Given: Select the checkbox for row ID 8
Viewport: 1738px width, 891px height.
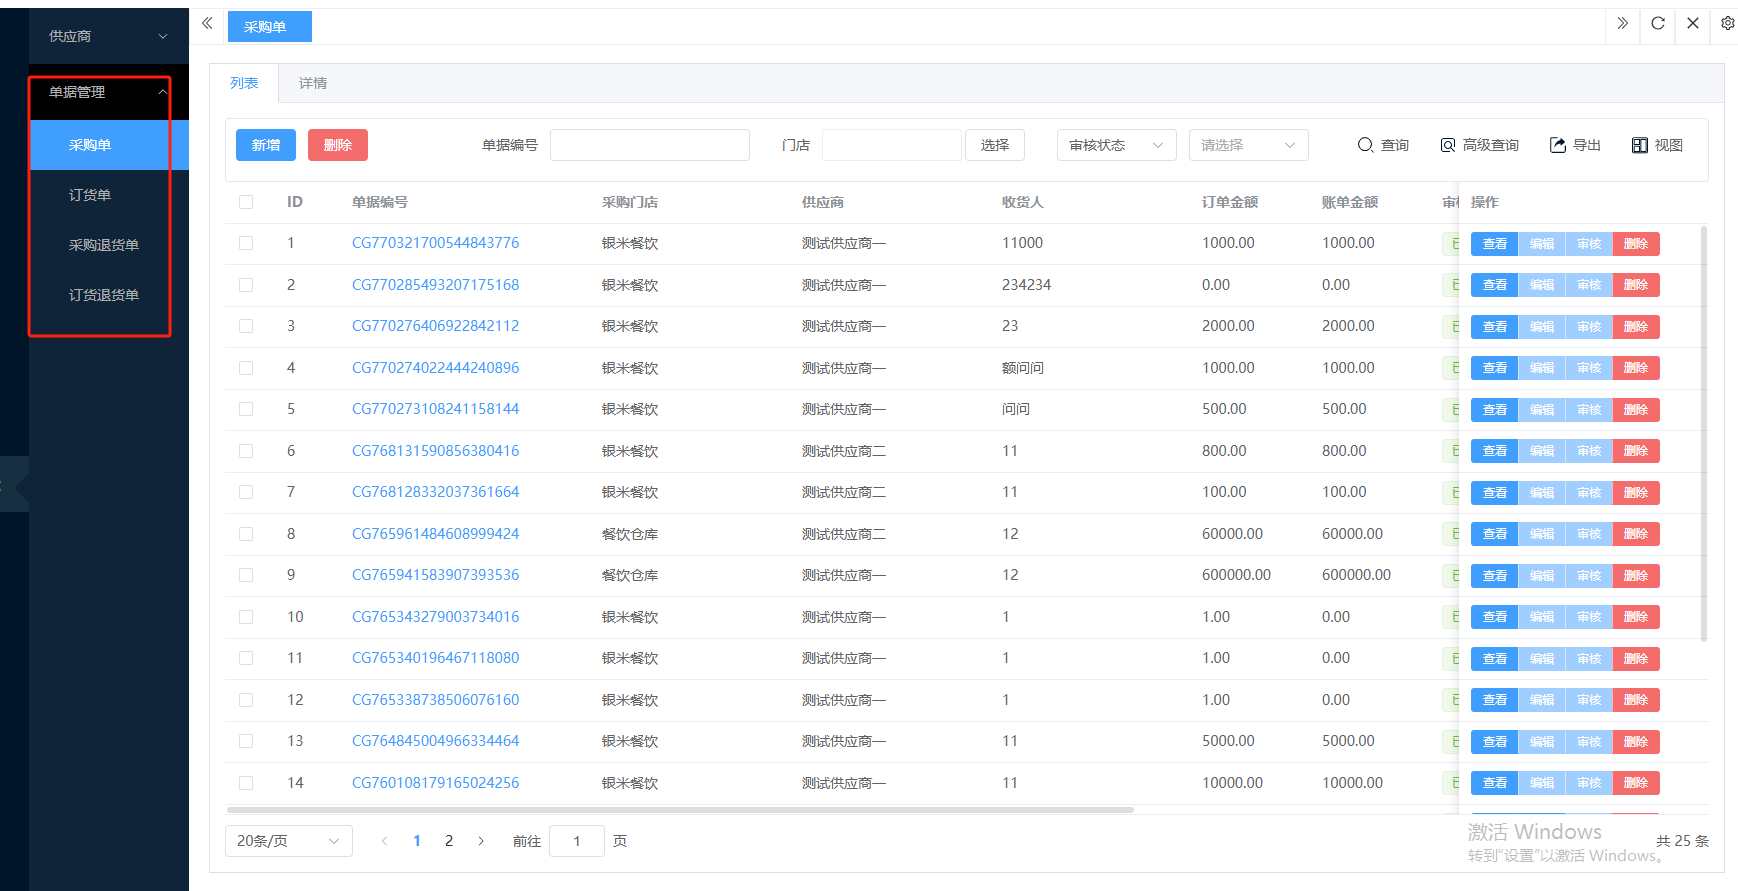Looking at the screenshot, I should (x=246, y=534).
